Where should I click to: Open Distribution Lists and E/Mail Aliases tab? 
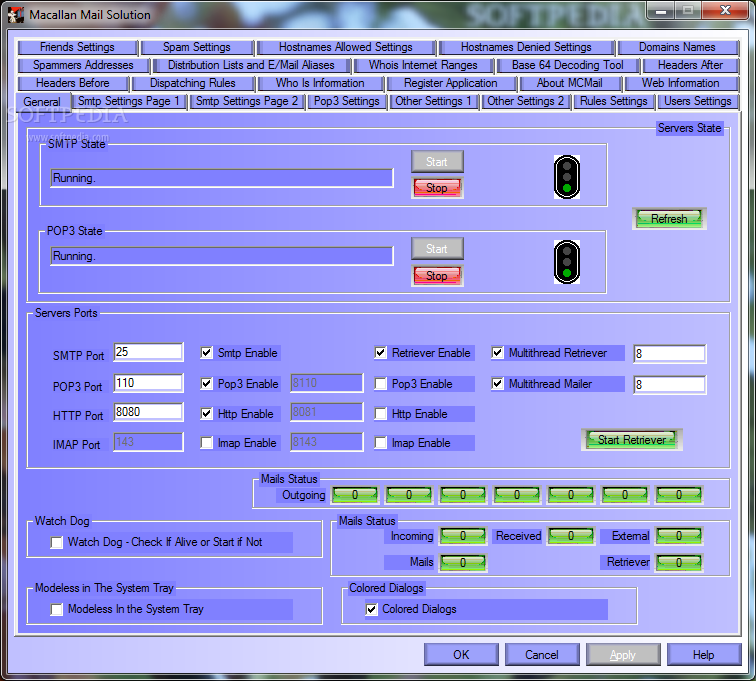251,65
